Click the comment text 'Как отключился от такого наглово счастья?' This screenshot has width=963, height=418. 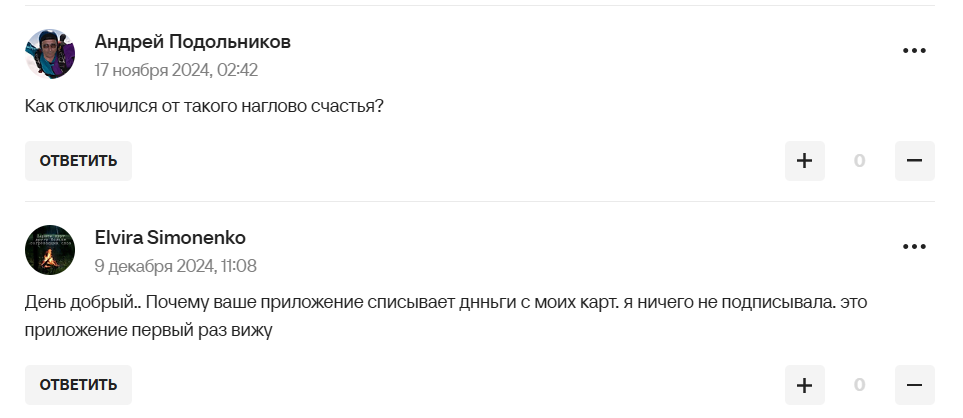click(204, 106)
